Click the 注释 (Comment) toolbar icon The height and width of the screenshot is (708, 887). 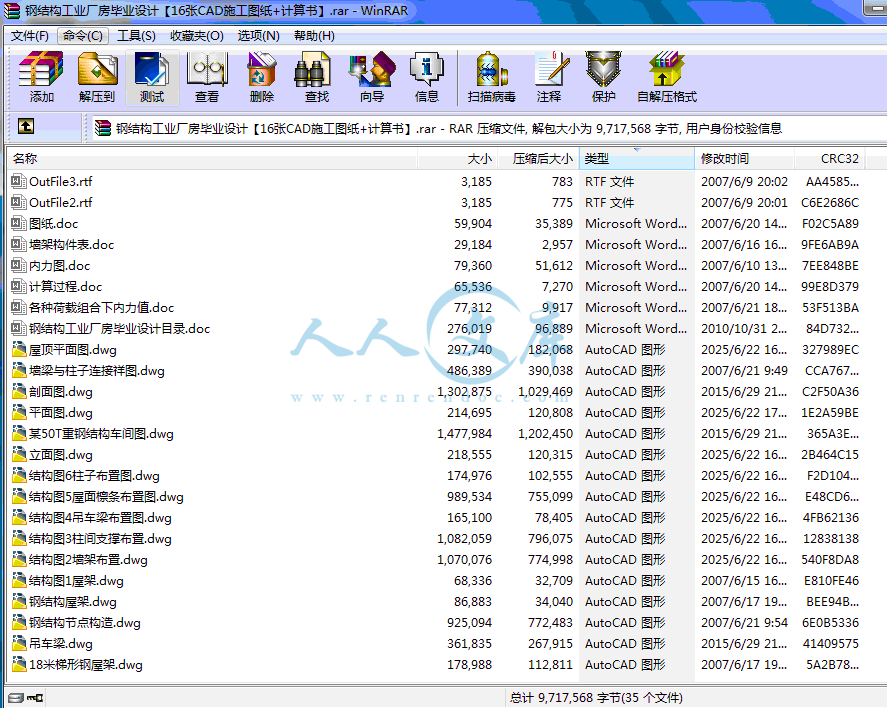[x=552, y=70]
